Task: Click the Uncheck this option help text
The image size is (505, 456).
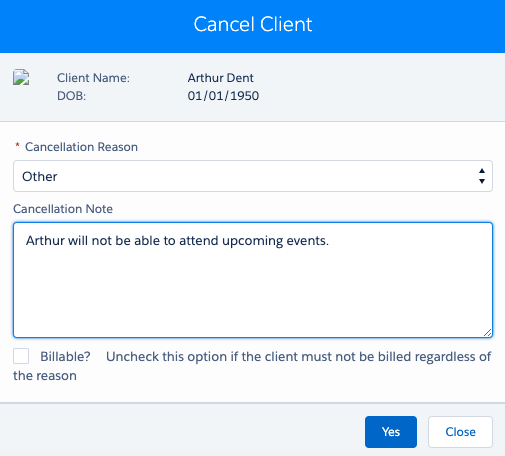Action: pos(252,366)
